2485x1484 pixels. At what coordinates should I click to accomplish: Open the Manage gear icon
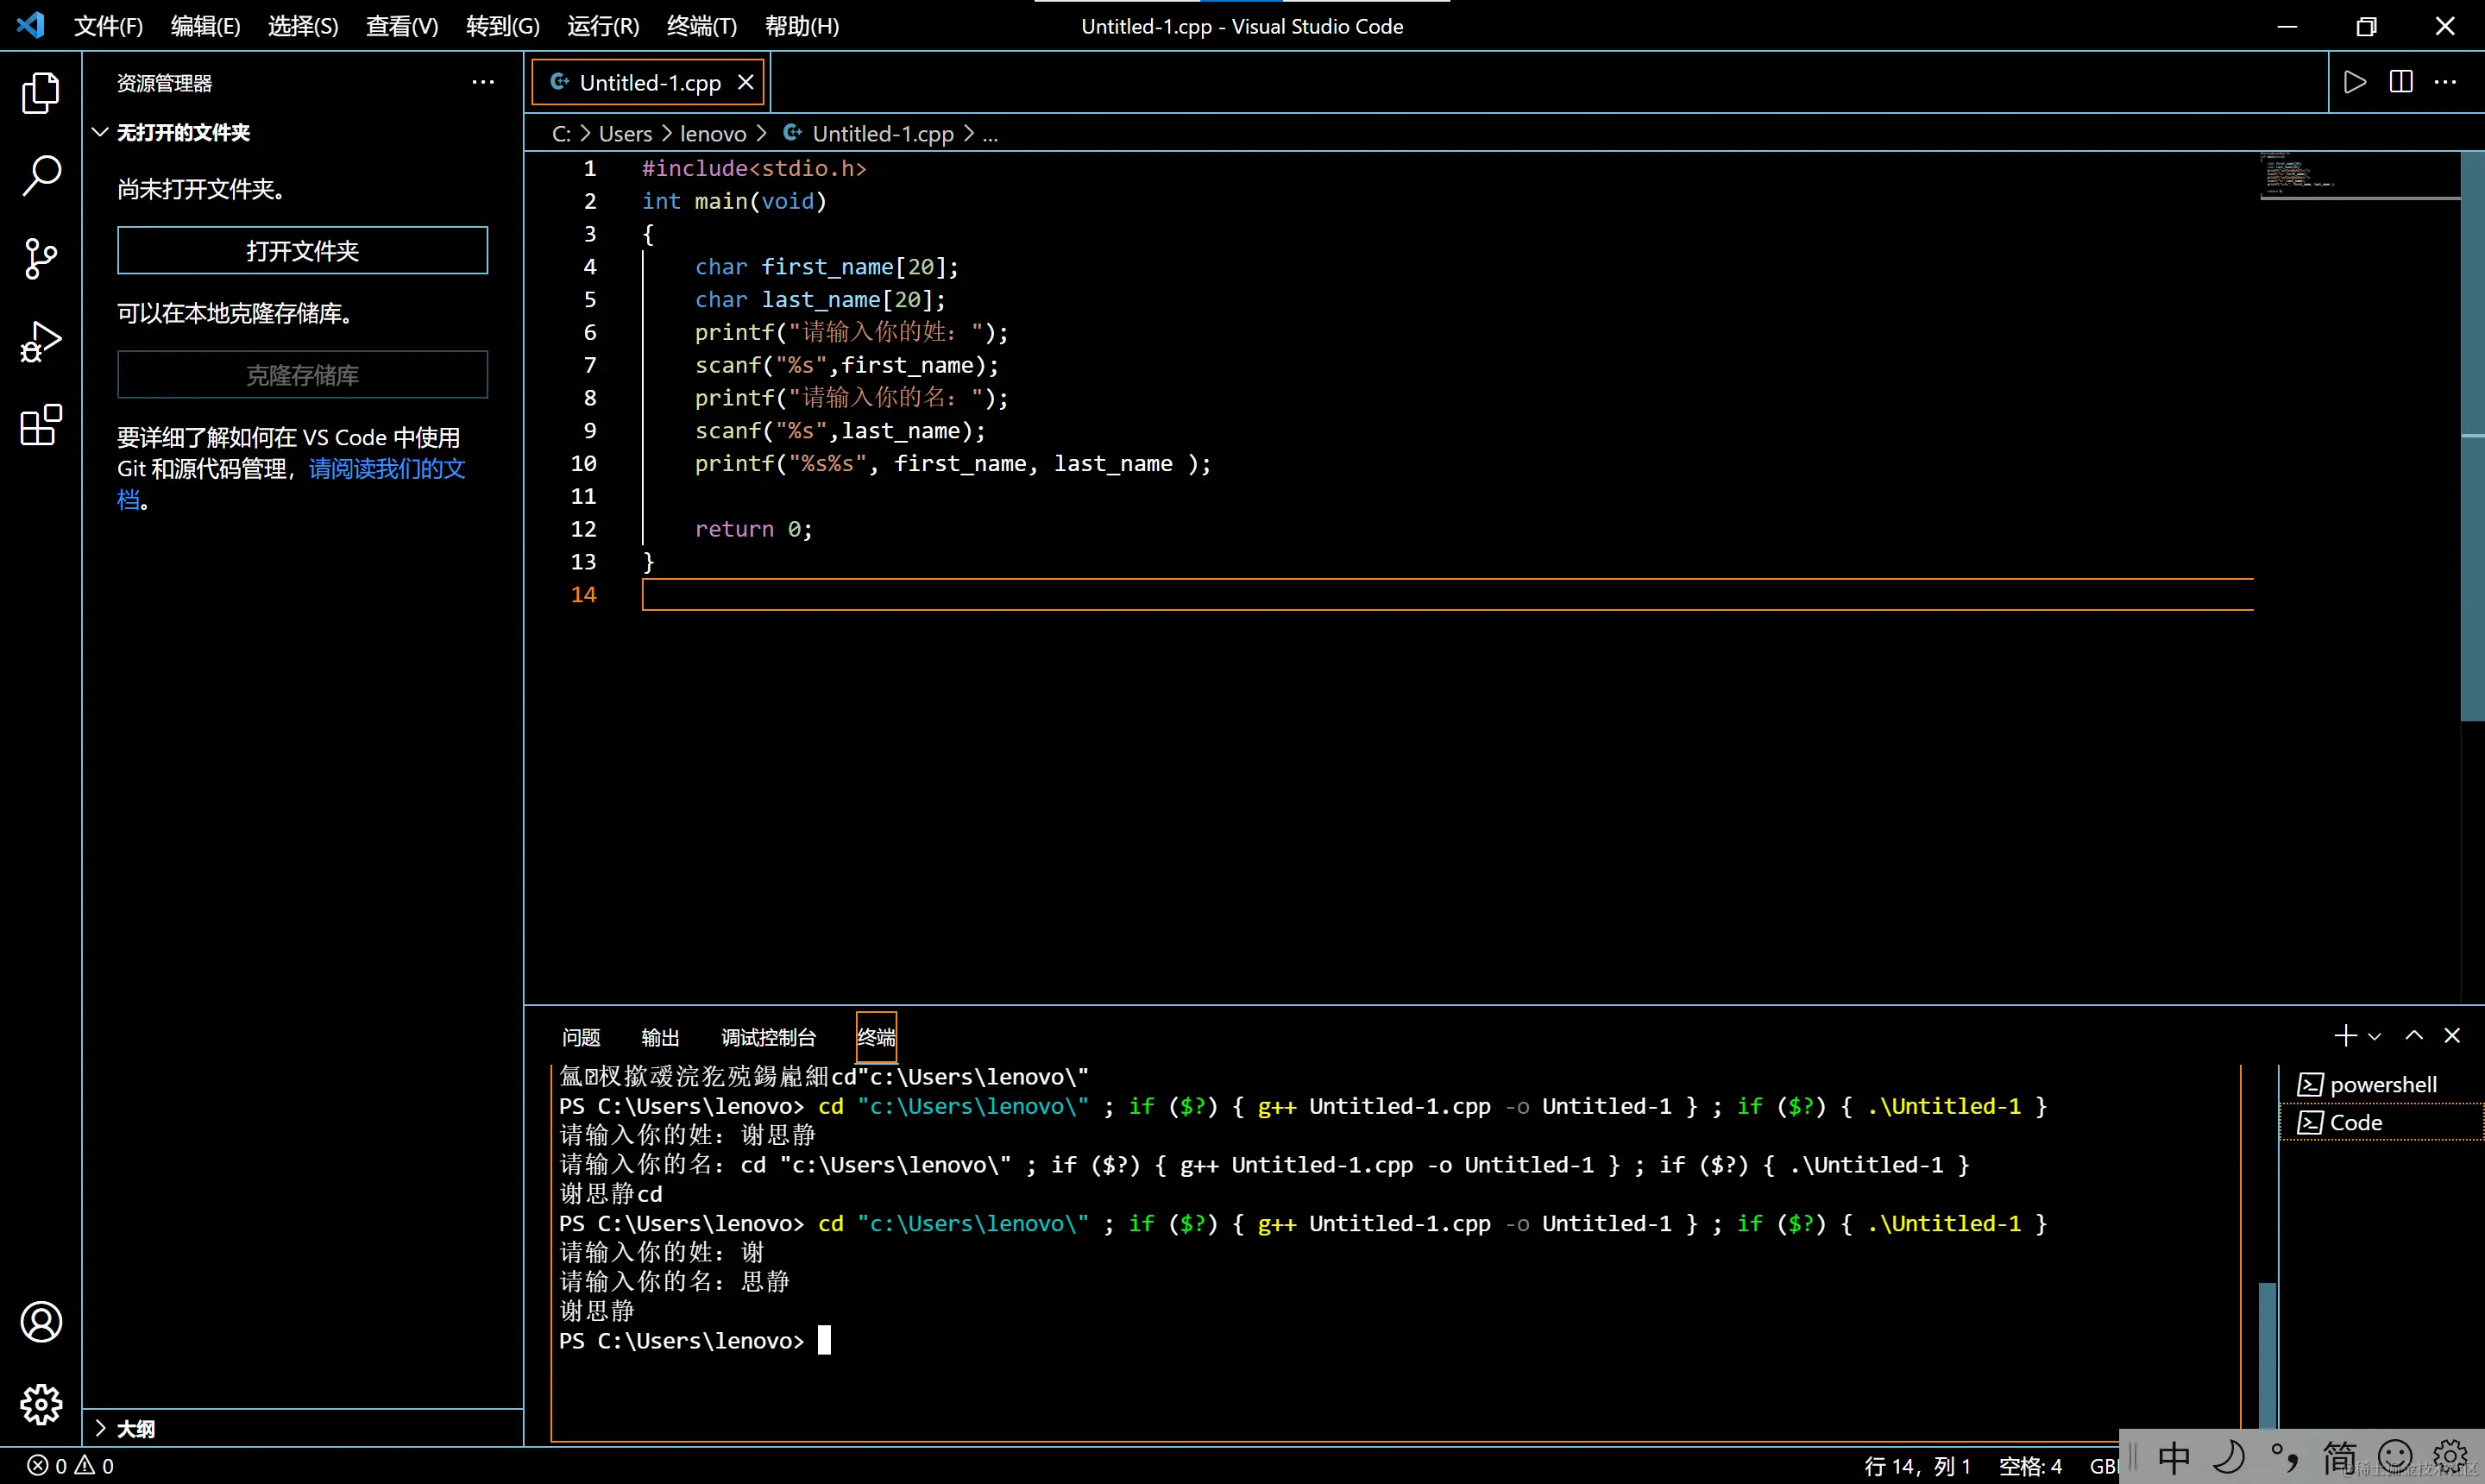40,1404
